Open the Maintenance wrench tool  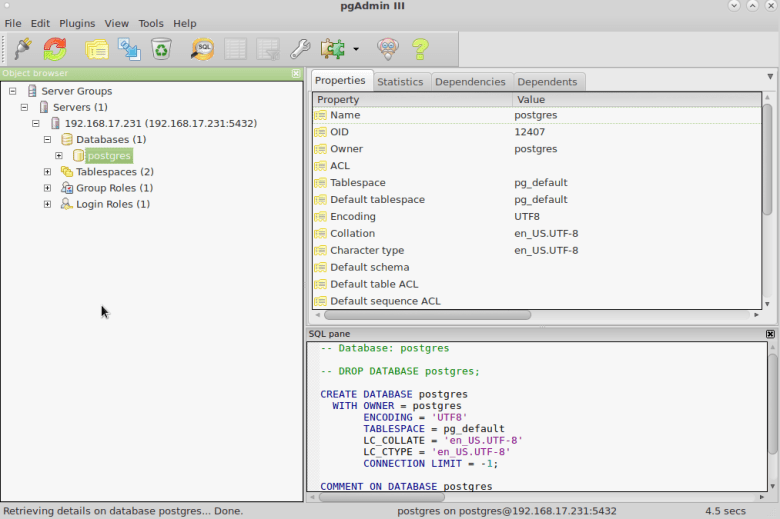300,49
